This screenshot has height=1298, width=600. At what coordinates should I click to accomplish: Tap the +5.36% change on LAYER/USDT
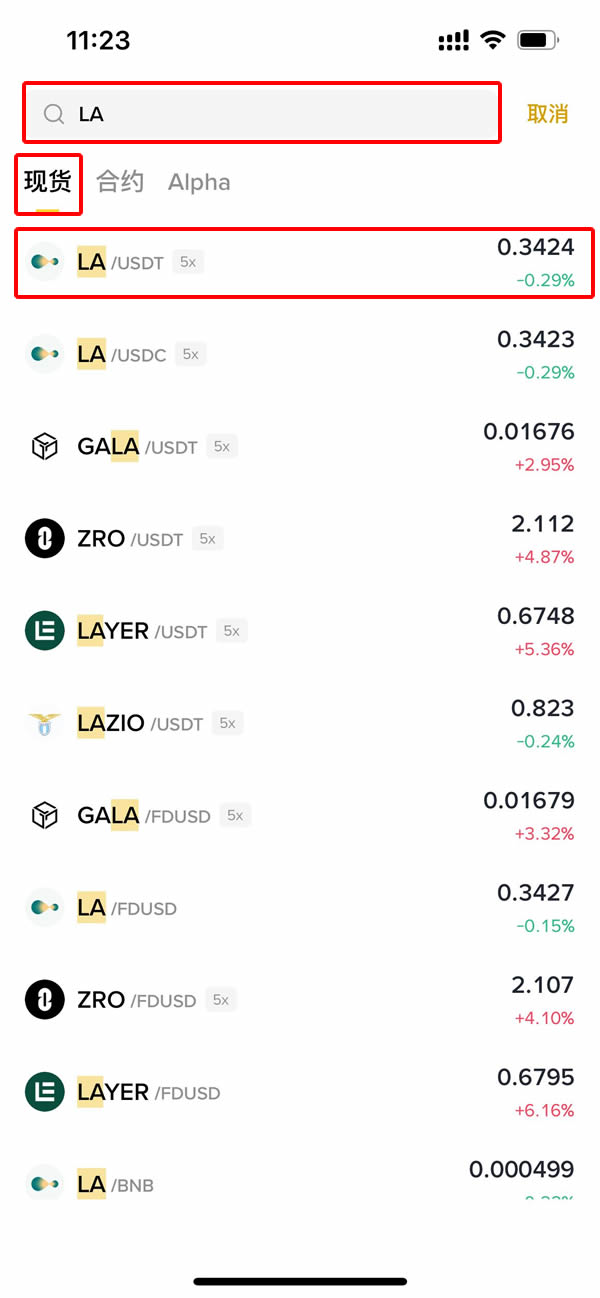544,649
